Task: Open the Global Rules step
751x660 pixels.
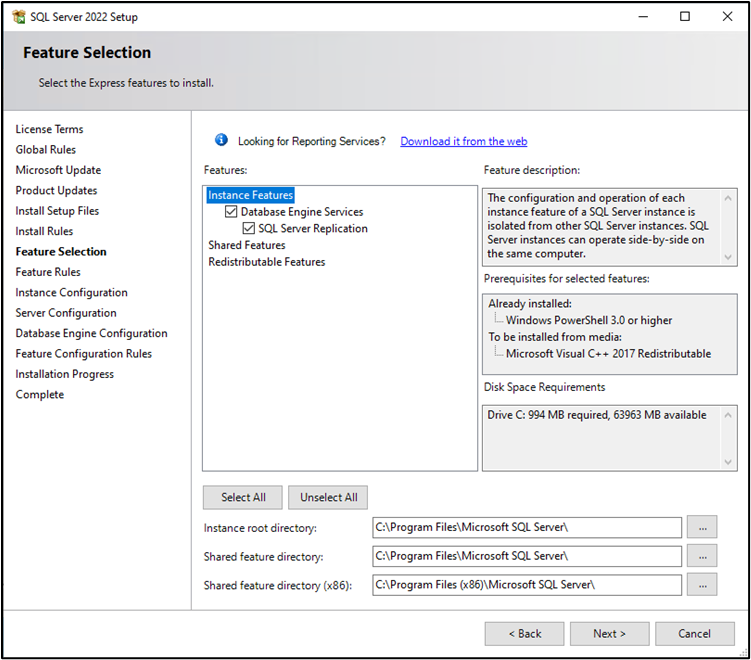Action: point(46,150)
